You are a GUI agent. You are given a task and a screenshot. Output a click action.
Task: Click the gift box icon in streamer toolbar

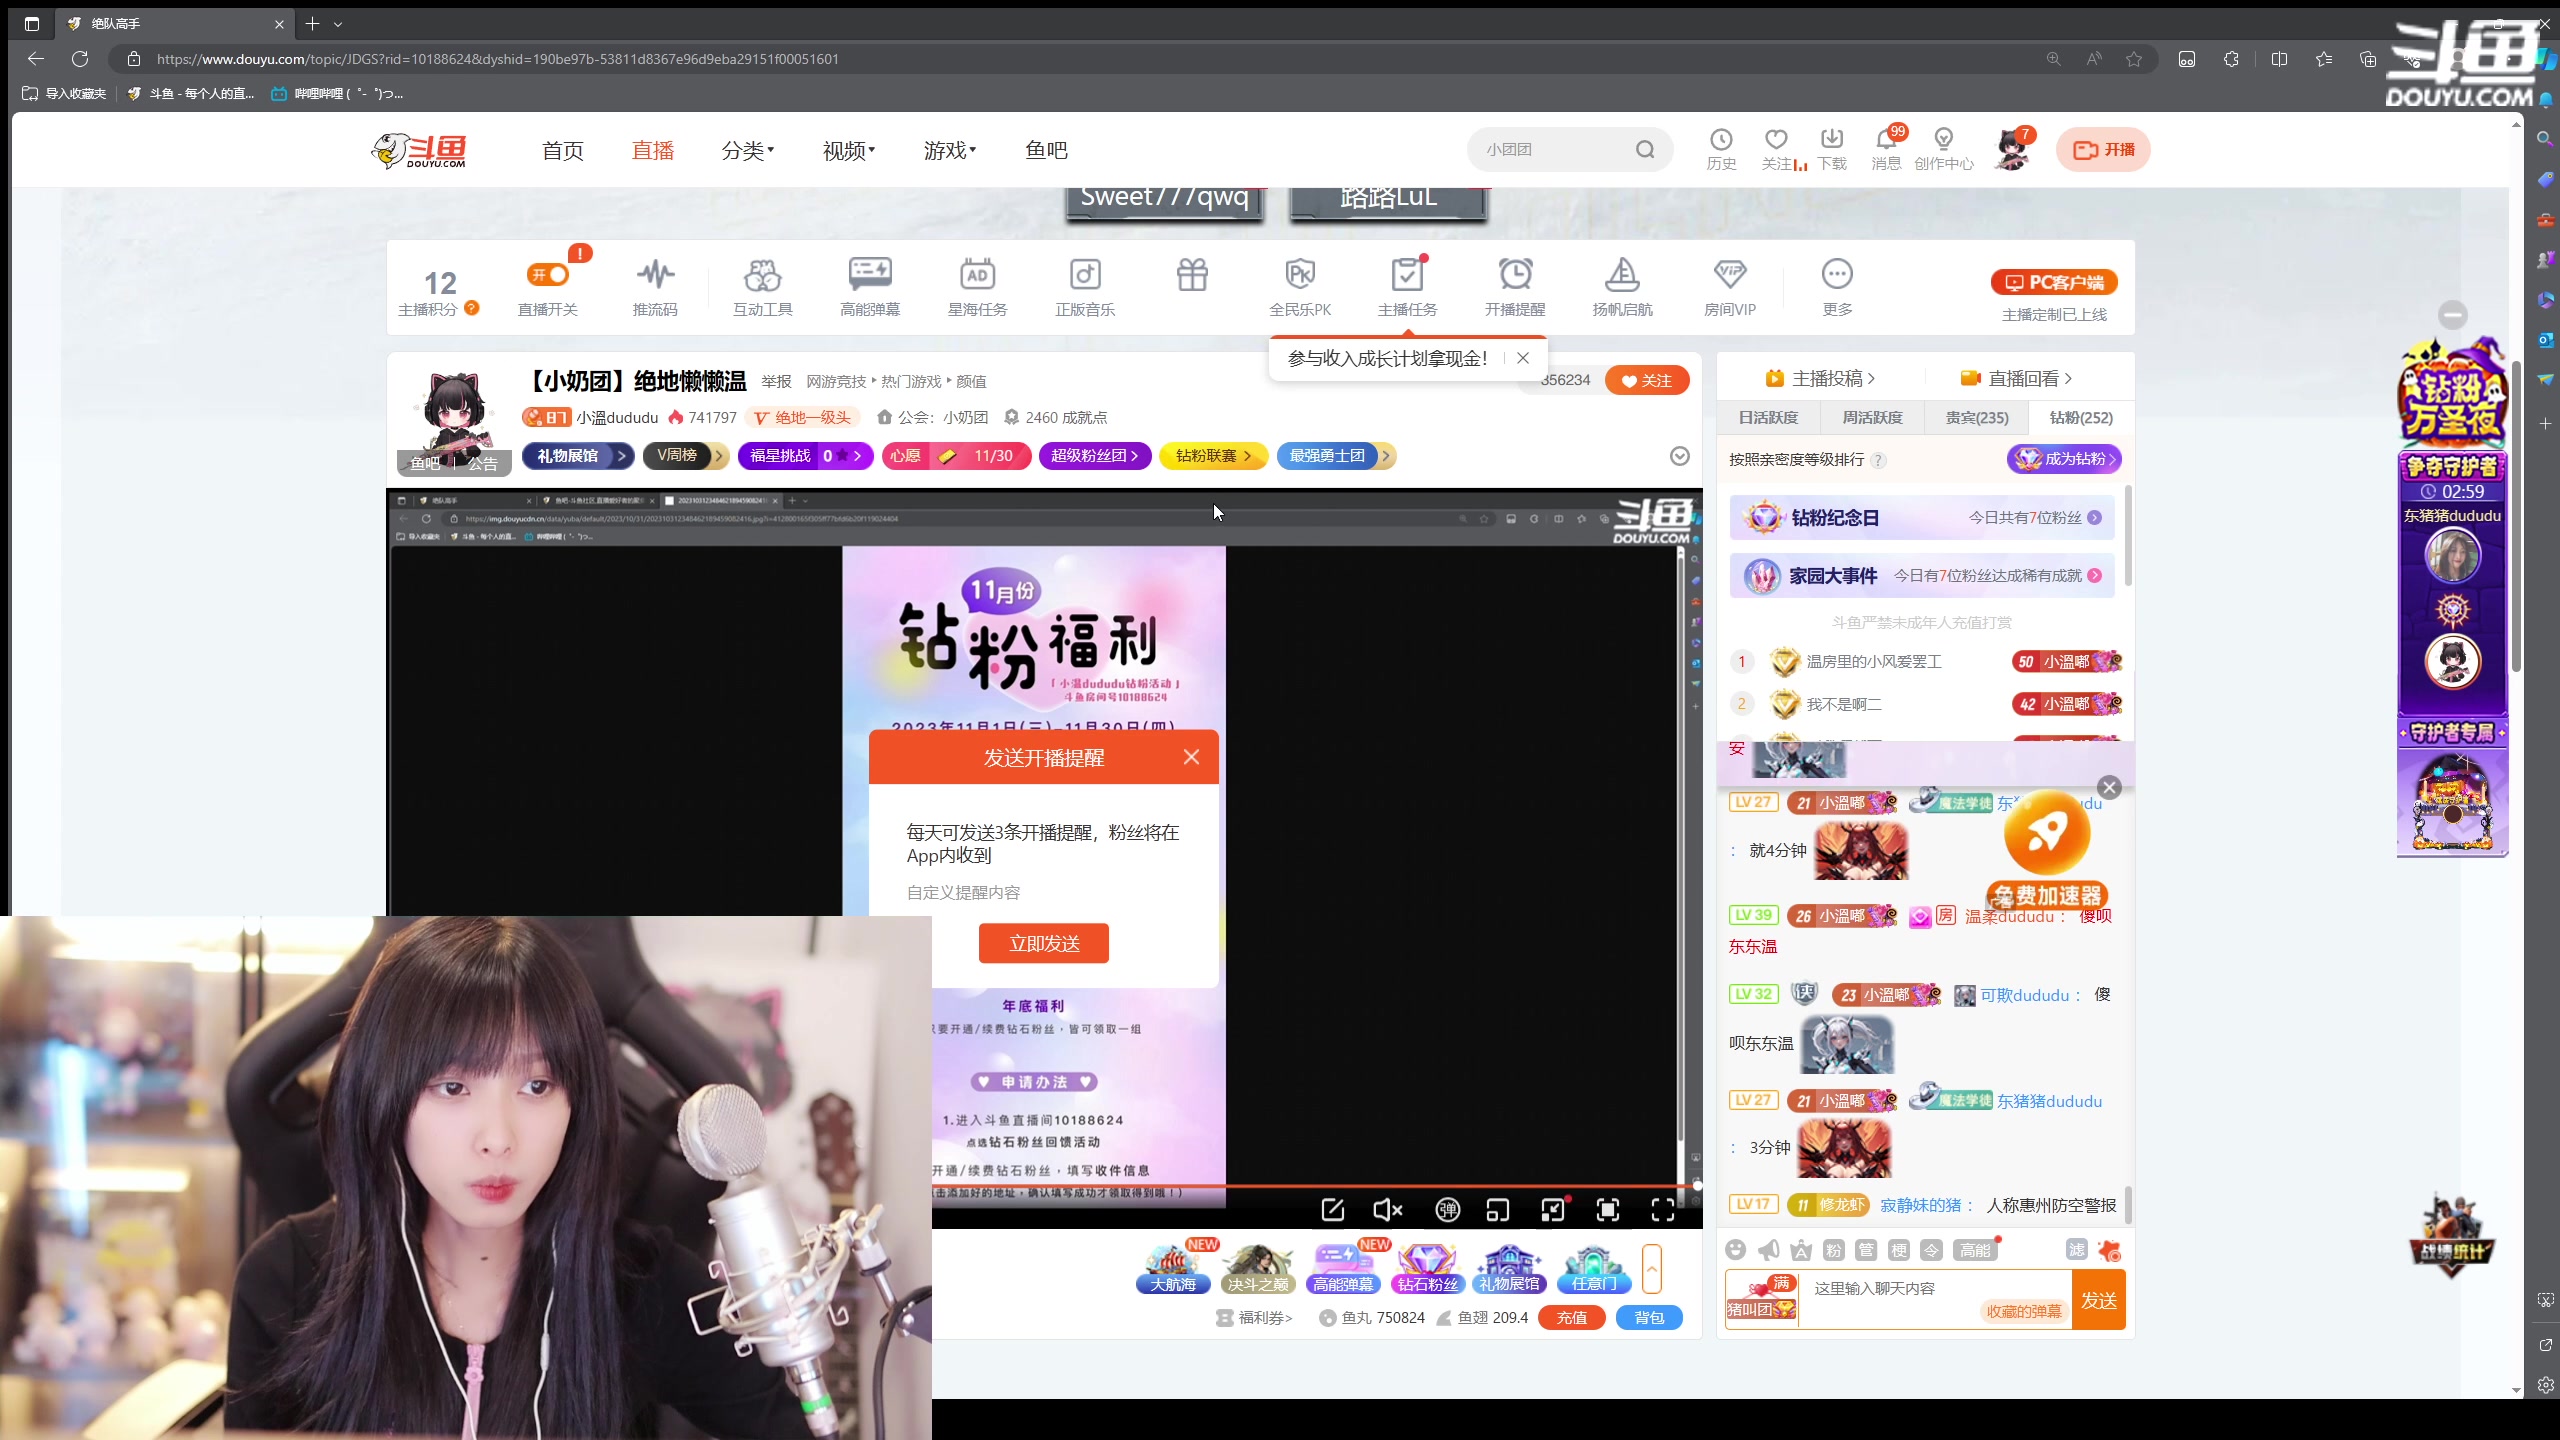coord(1192,274)
